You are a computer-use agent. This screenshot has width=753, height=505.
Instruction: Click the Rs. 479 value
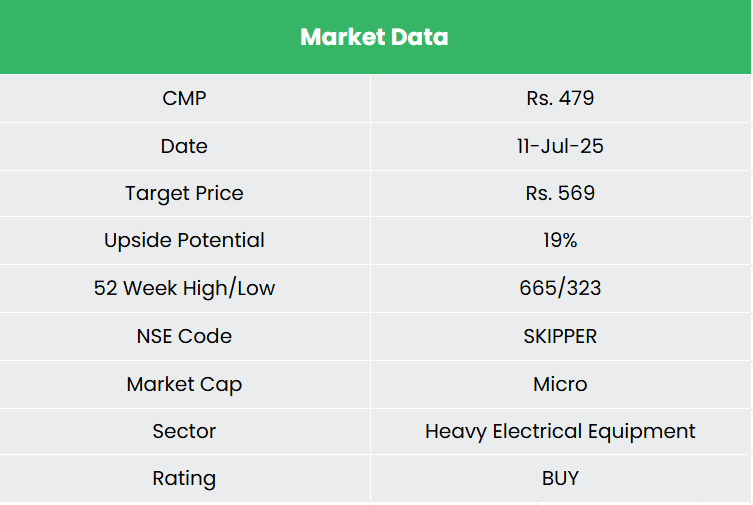560,98
